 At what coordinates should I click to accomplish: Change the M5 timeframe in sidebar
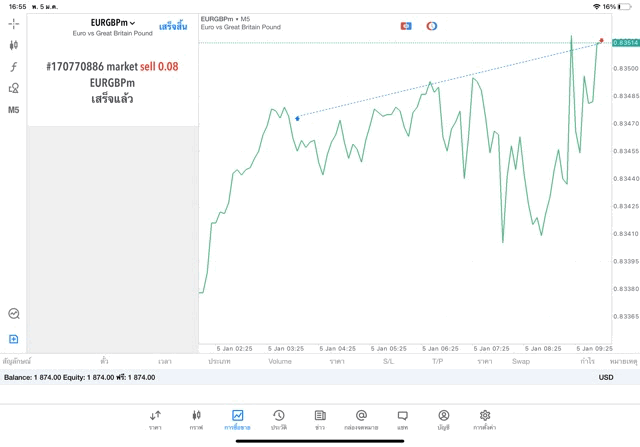point(13,110)
